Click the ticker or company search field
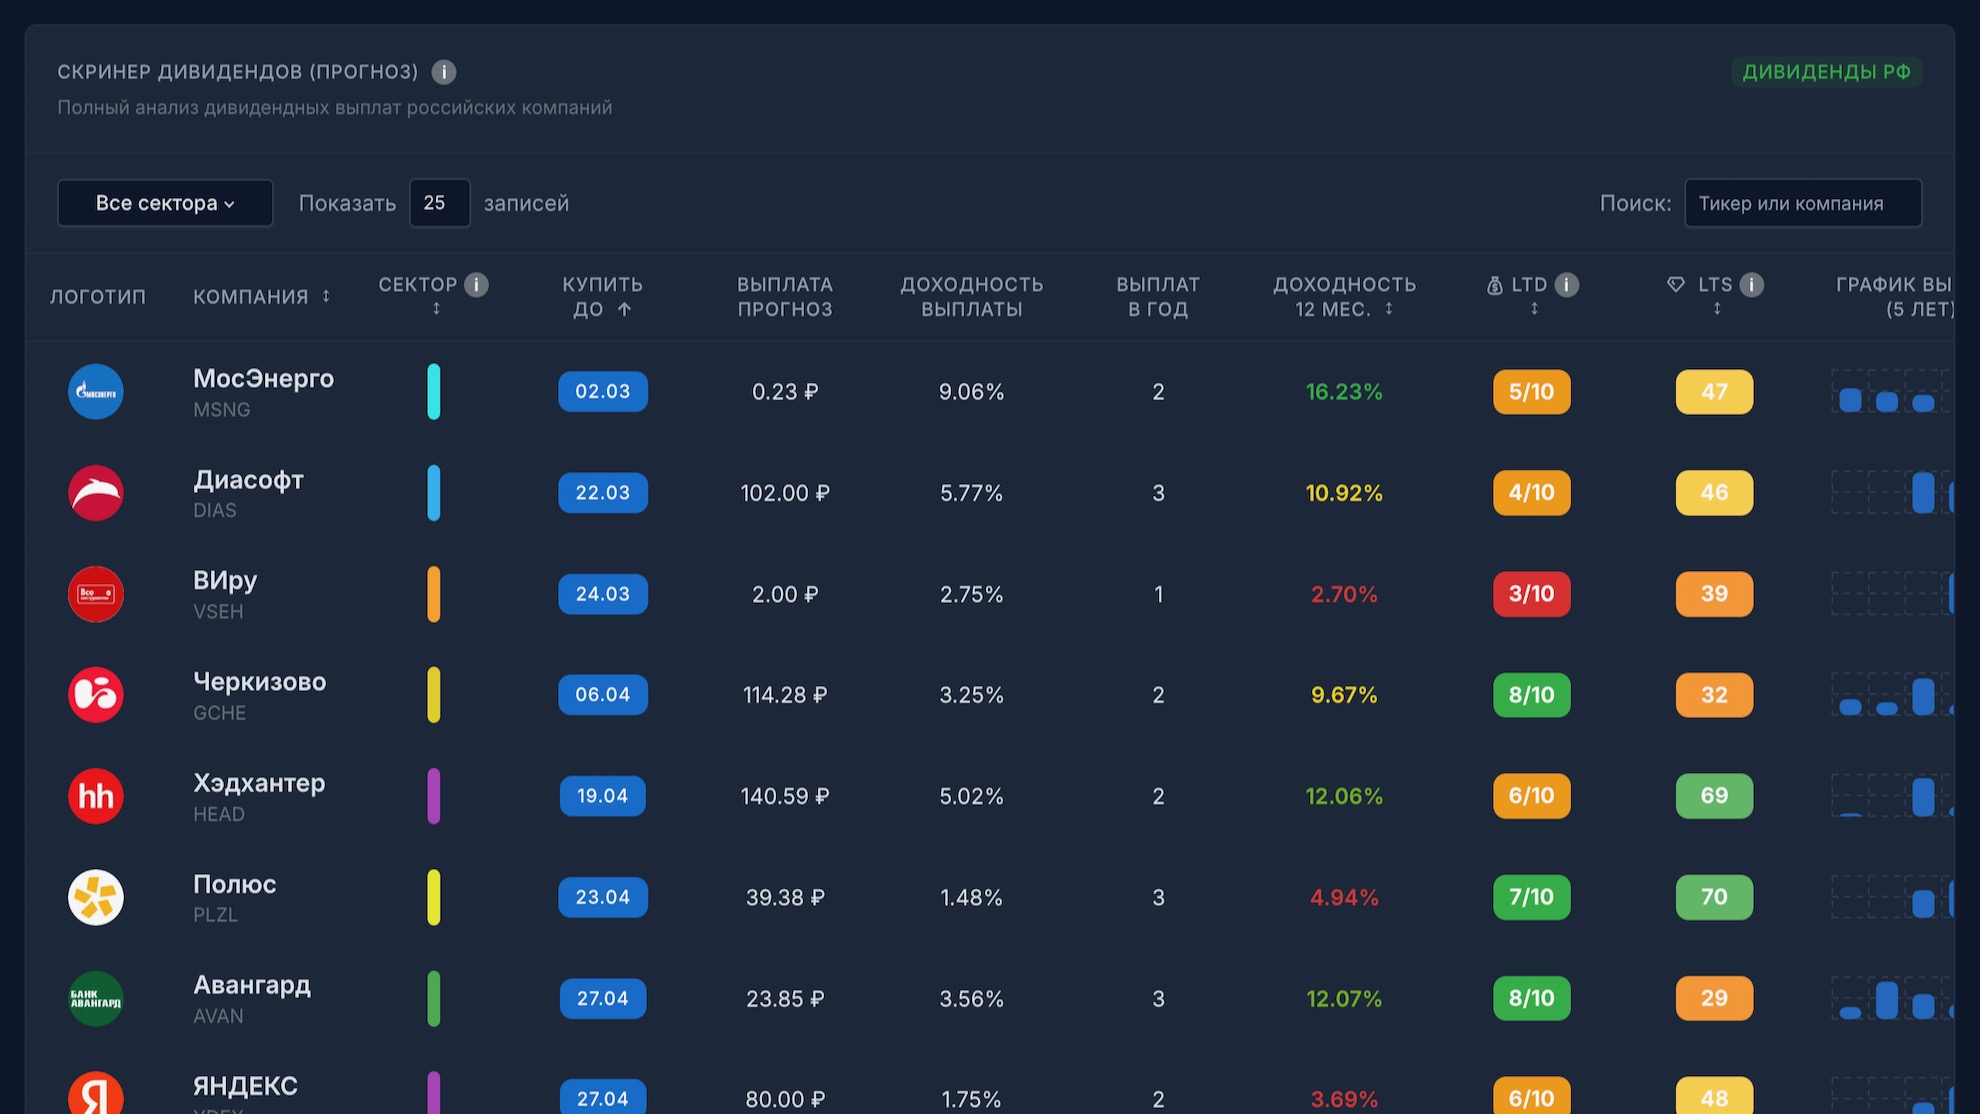The image size is (1980, 1114). [1802, 203]
